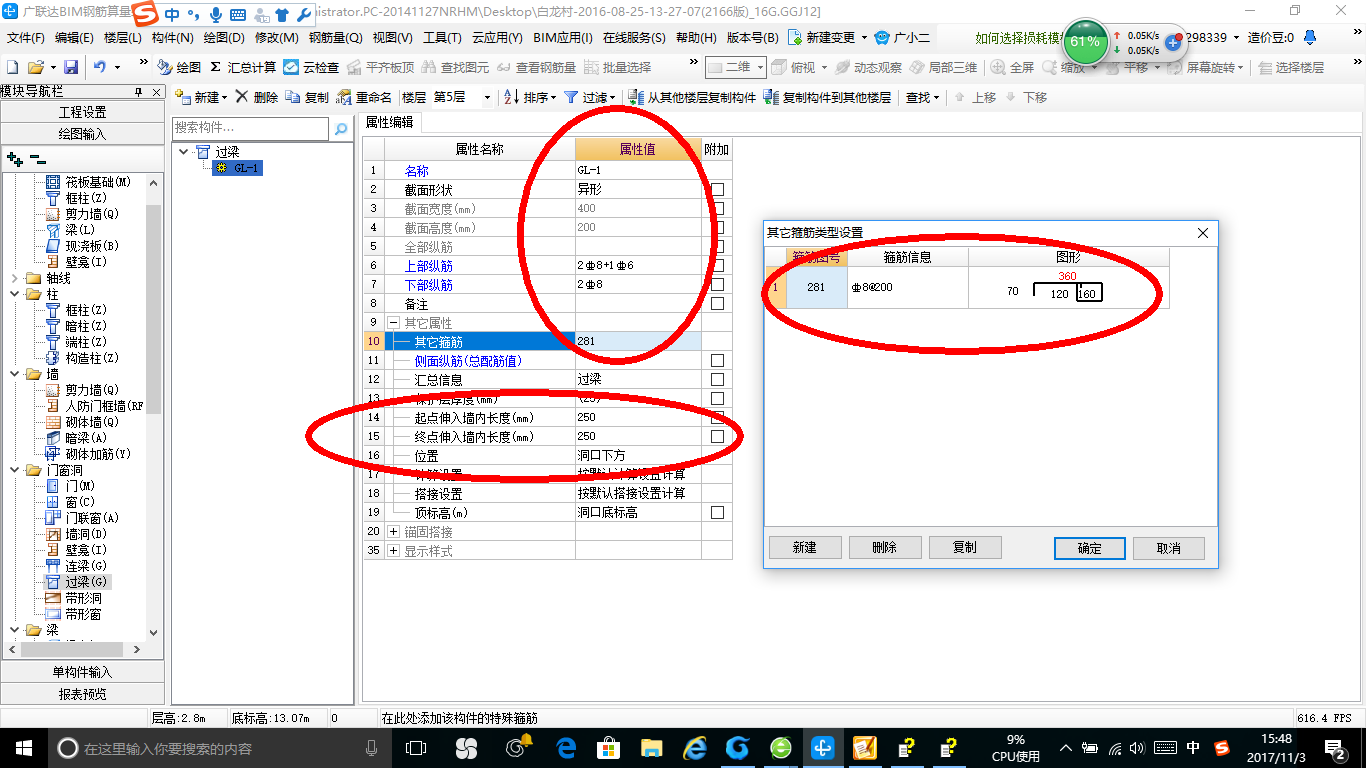
Task: Open the 在线服务(S) menu
Action: click(634, 38)
